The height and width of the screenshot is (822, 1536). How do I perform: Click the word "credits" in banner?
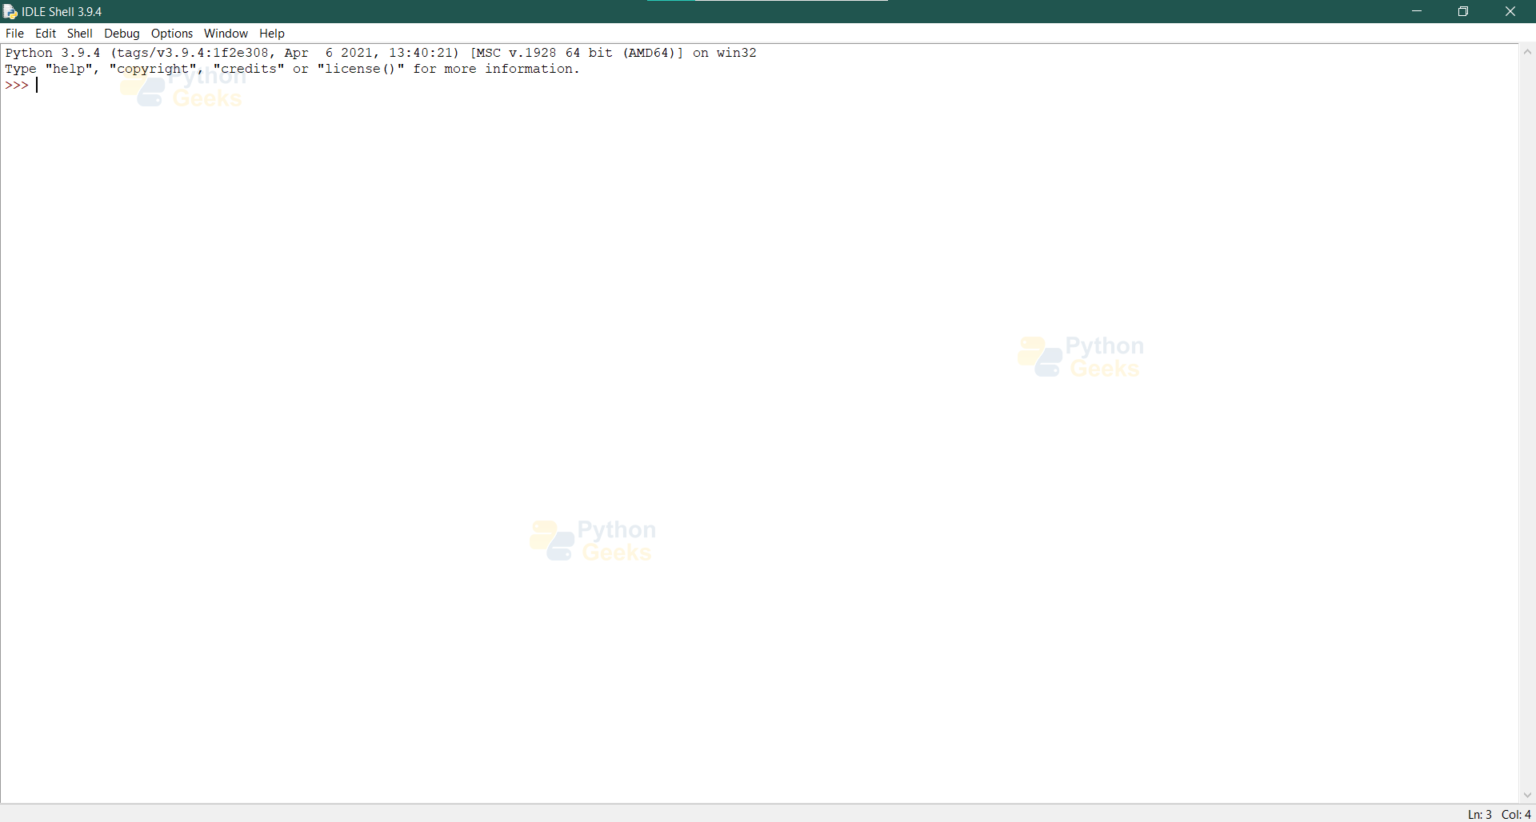(x=249, y=69)
